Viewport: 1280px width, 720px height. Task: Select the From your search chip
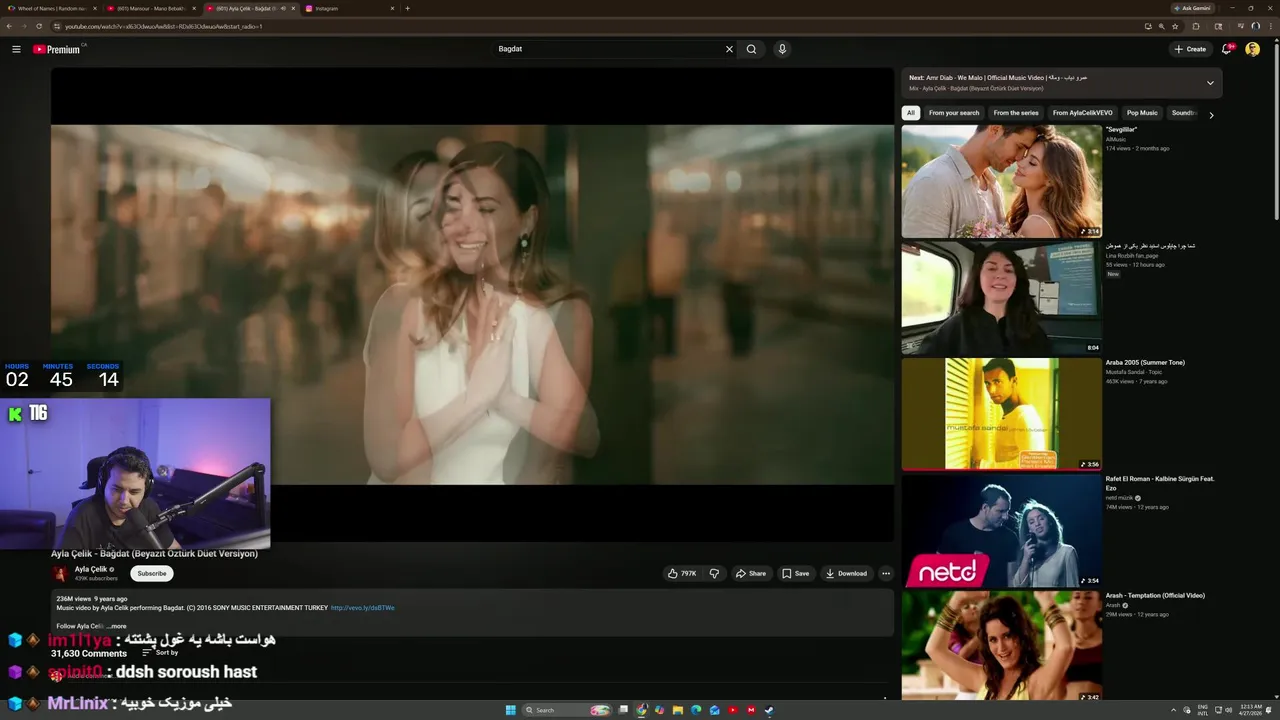pos(954,113)
